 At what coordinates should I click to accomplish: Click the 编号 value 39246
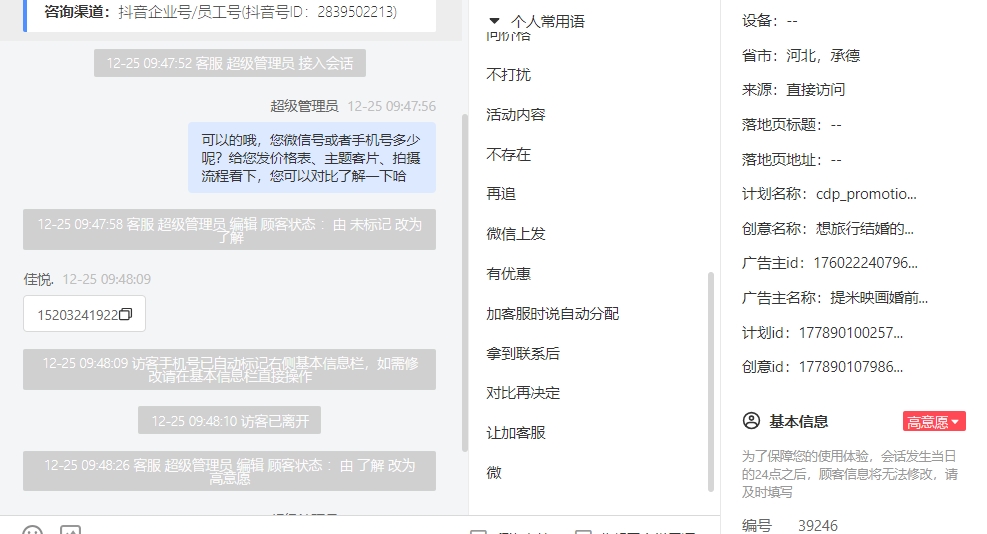[818, 525]
